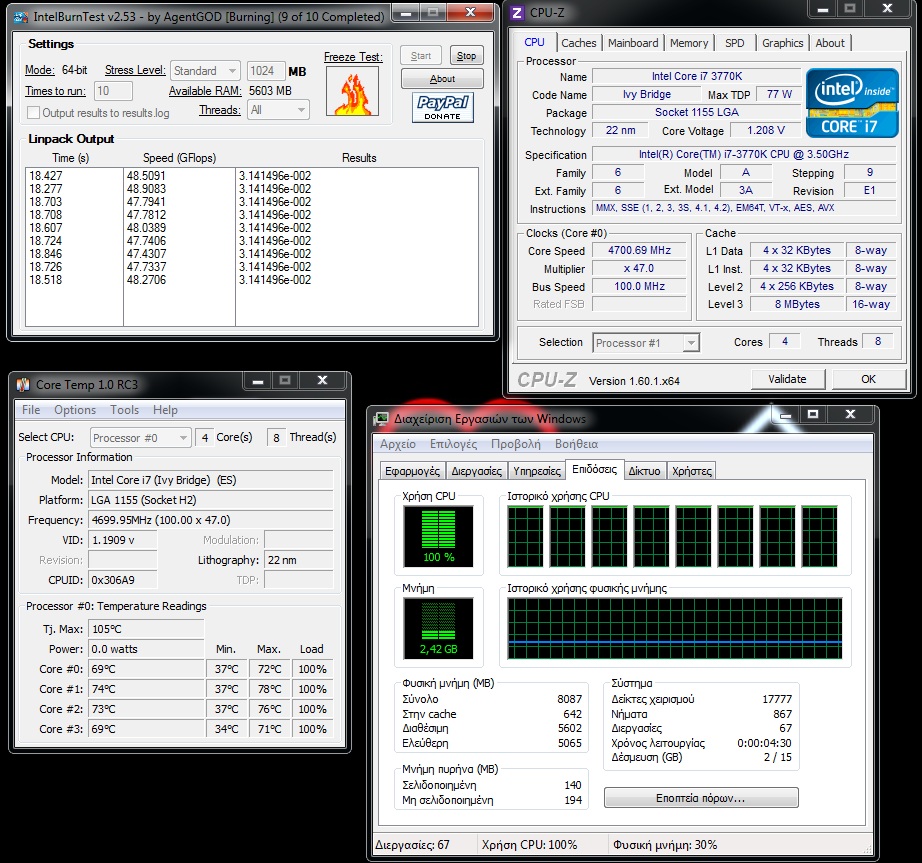Image resolution: width=922 pixels, height=863 pixels.
Task: Click the CPU-Z title bar Z icon
Action: coord(517,13)
